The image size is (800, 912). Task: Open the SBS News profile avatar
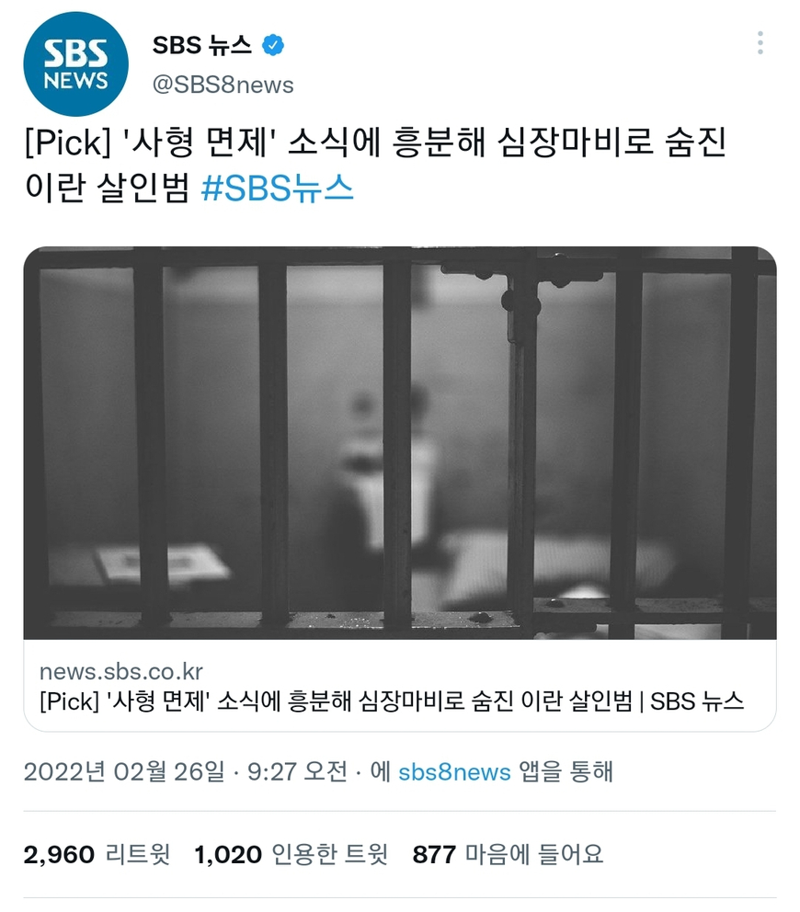(x=76, y=64)
